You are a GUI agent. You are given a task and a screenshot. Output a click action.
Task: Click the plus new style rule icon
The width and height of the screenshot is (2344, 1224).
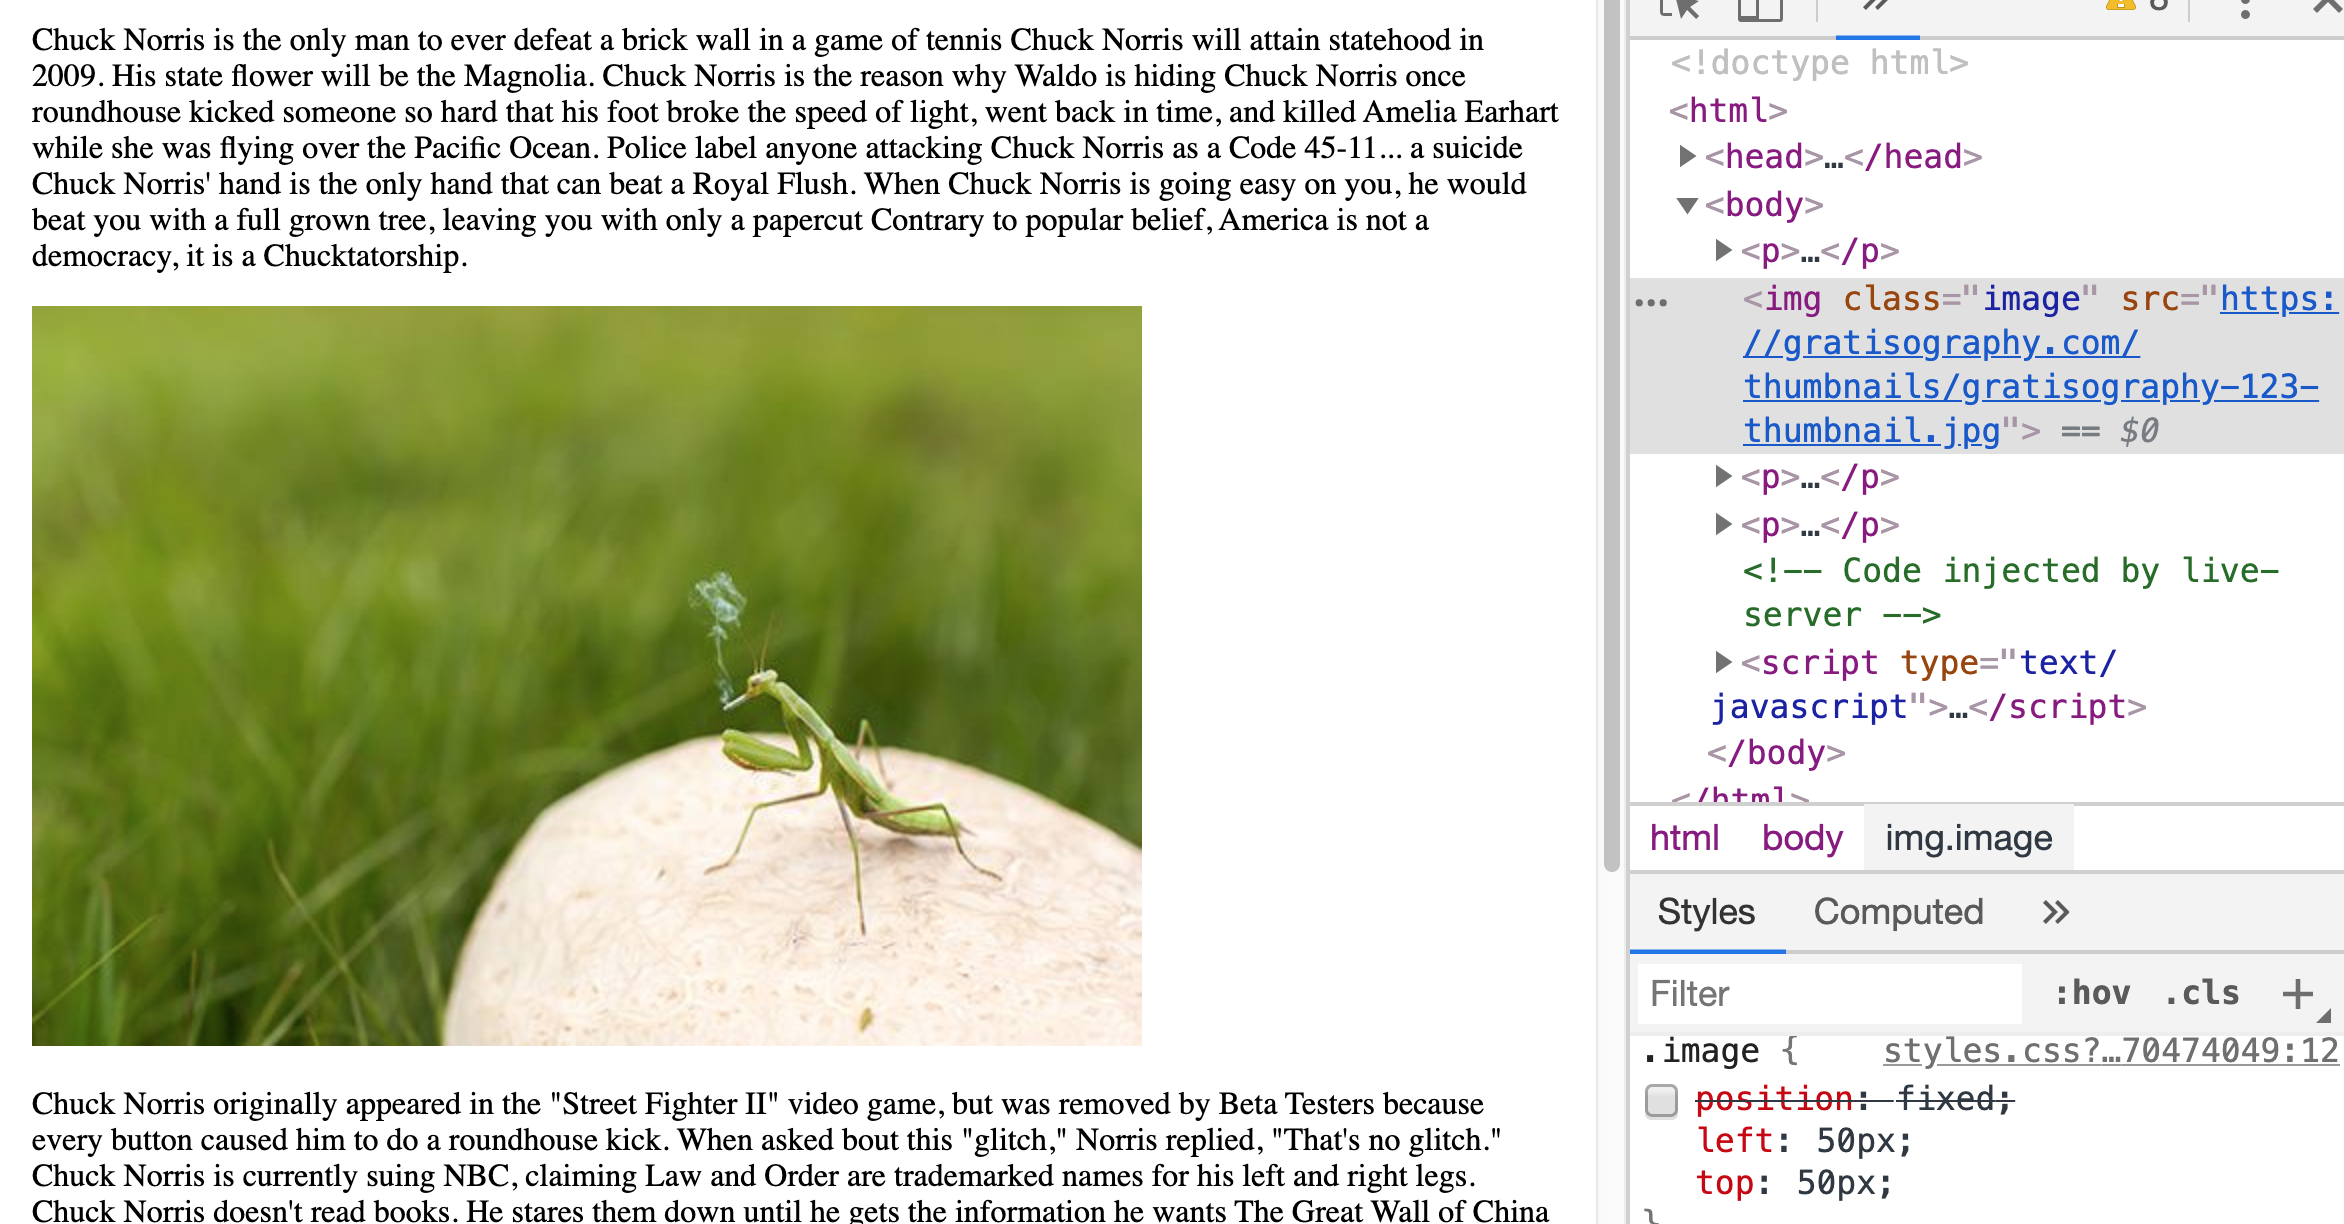[2297, 993]
